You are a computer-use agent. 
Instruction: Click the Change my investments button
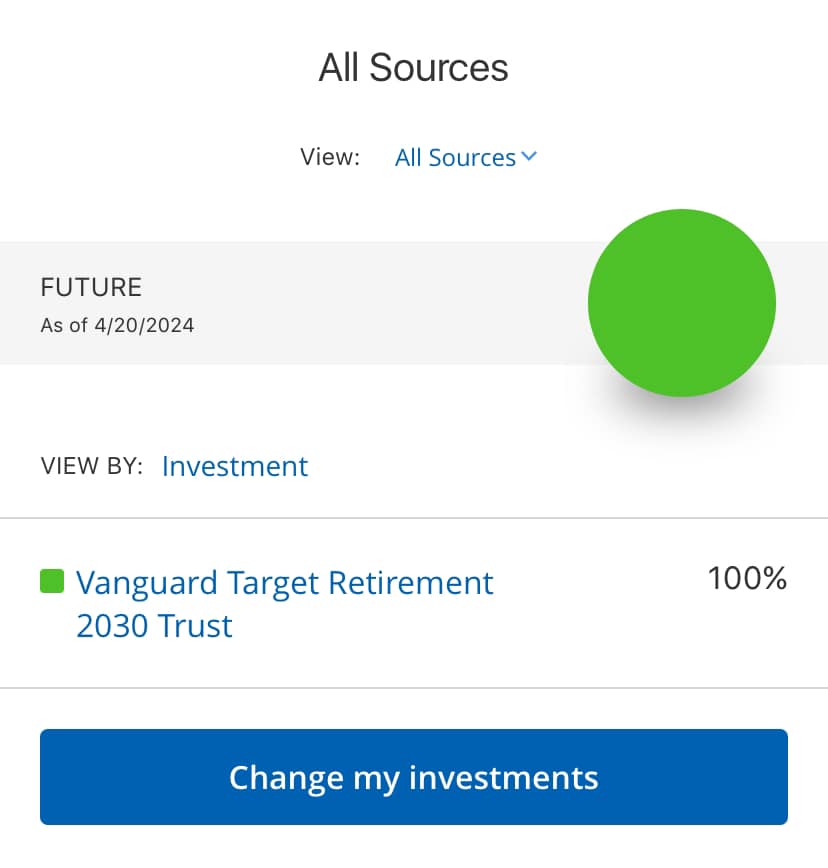[x=414, y=777]
